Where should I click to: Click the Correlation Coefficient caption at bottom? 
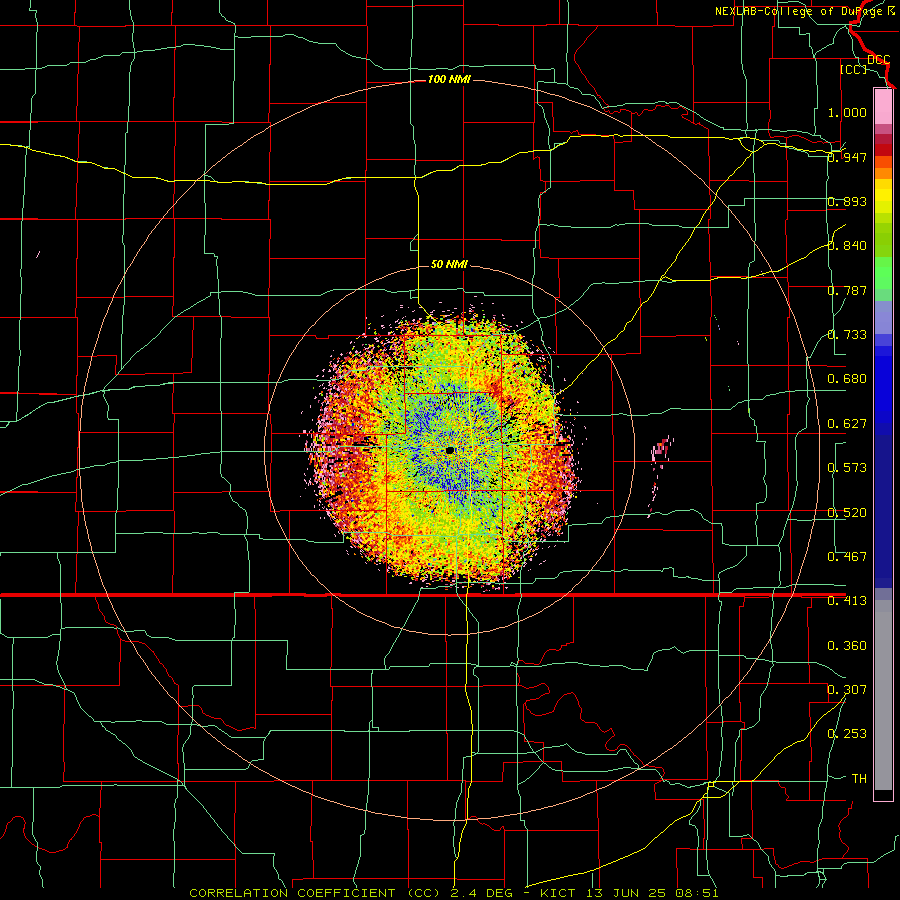click(453, 893)
